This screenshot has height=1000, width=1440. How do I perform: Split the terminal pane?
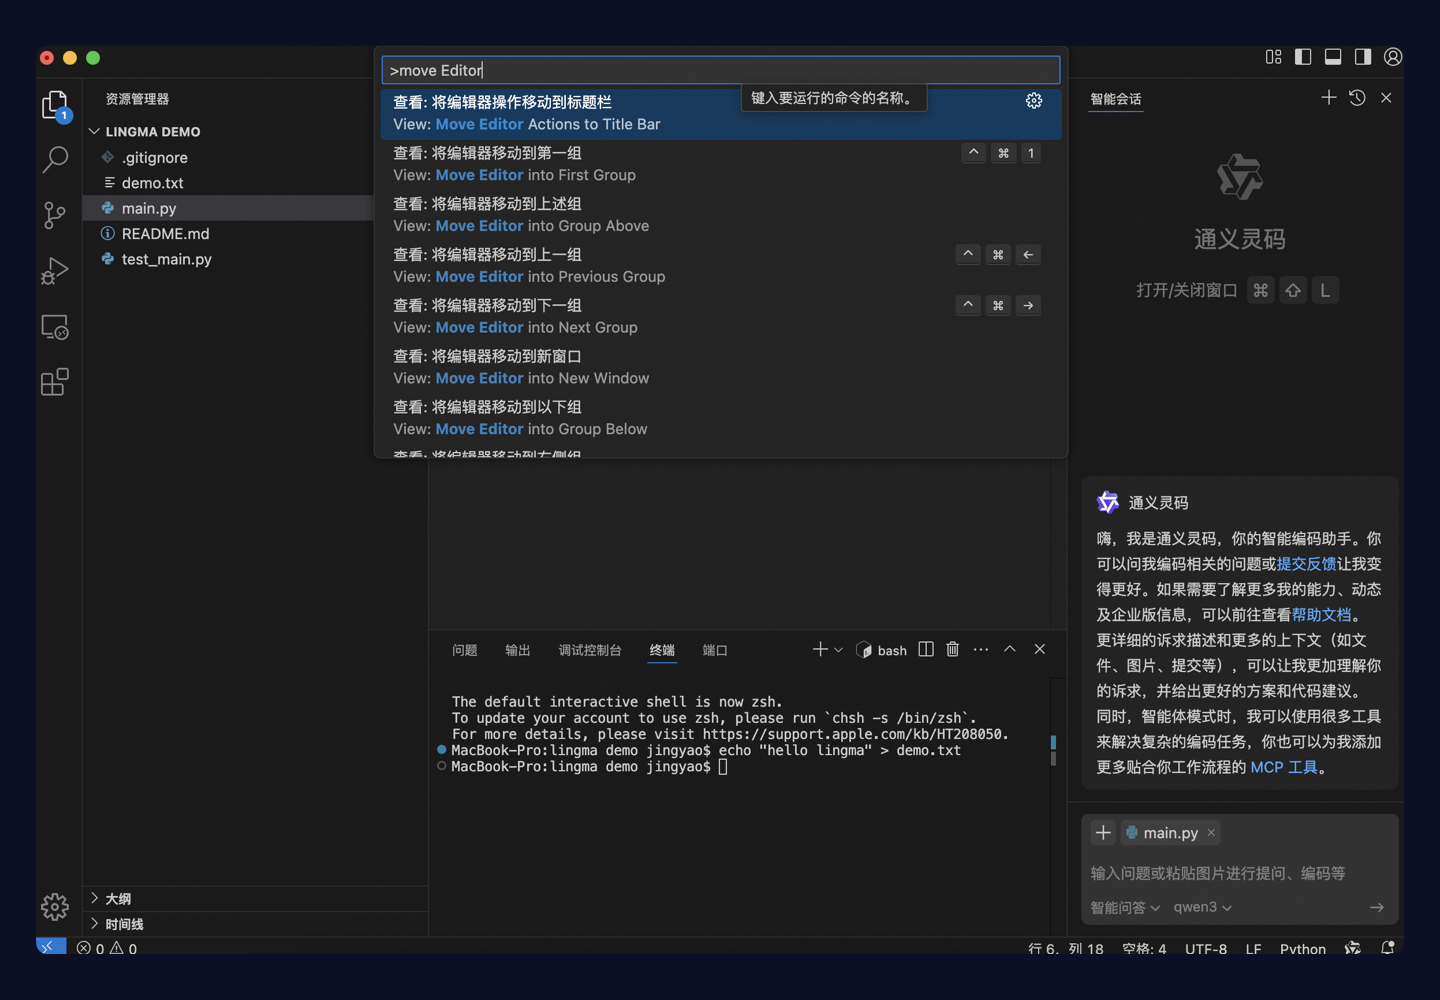pos(926,649)
